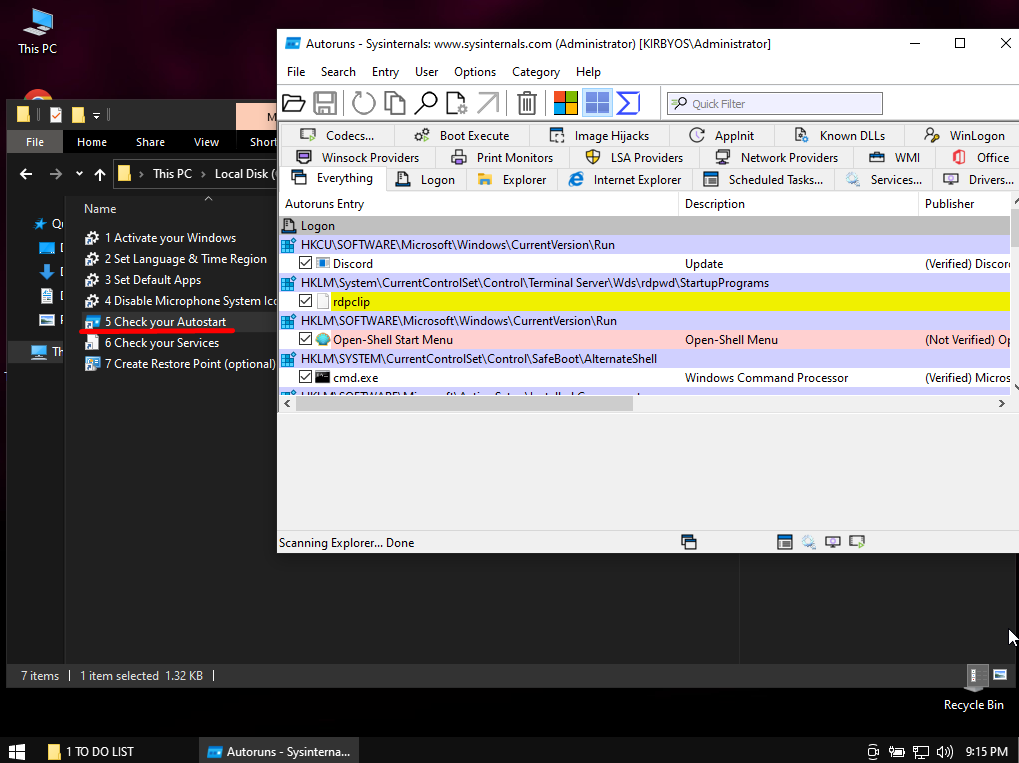Select the HKCU CurrentVersion\Run registry row
Image resolution: width=1019 pixels, height=763 pixels.
[x=645, y=245]
